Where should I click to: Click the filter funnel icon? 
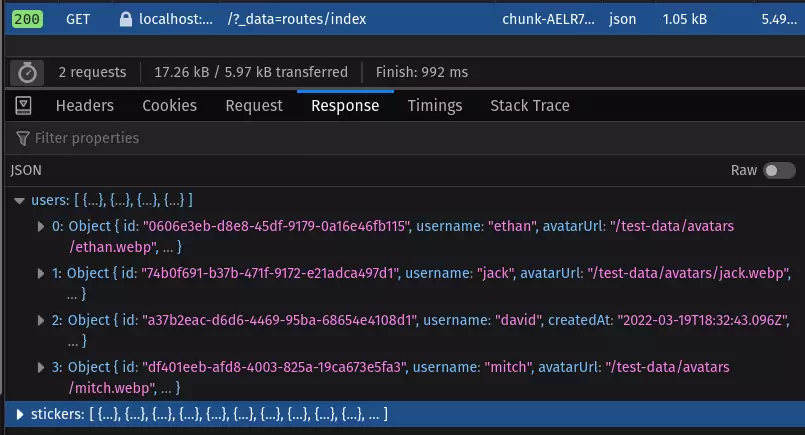pos(23,138)
